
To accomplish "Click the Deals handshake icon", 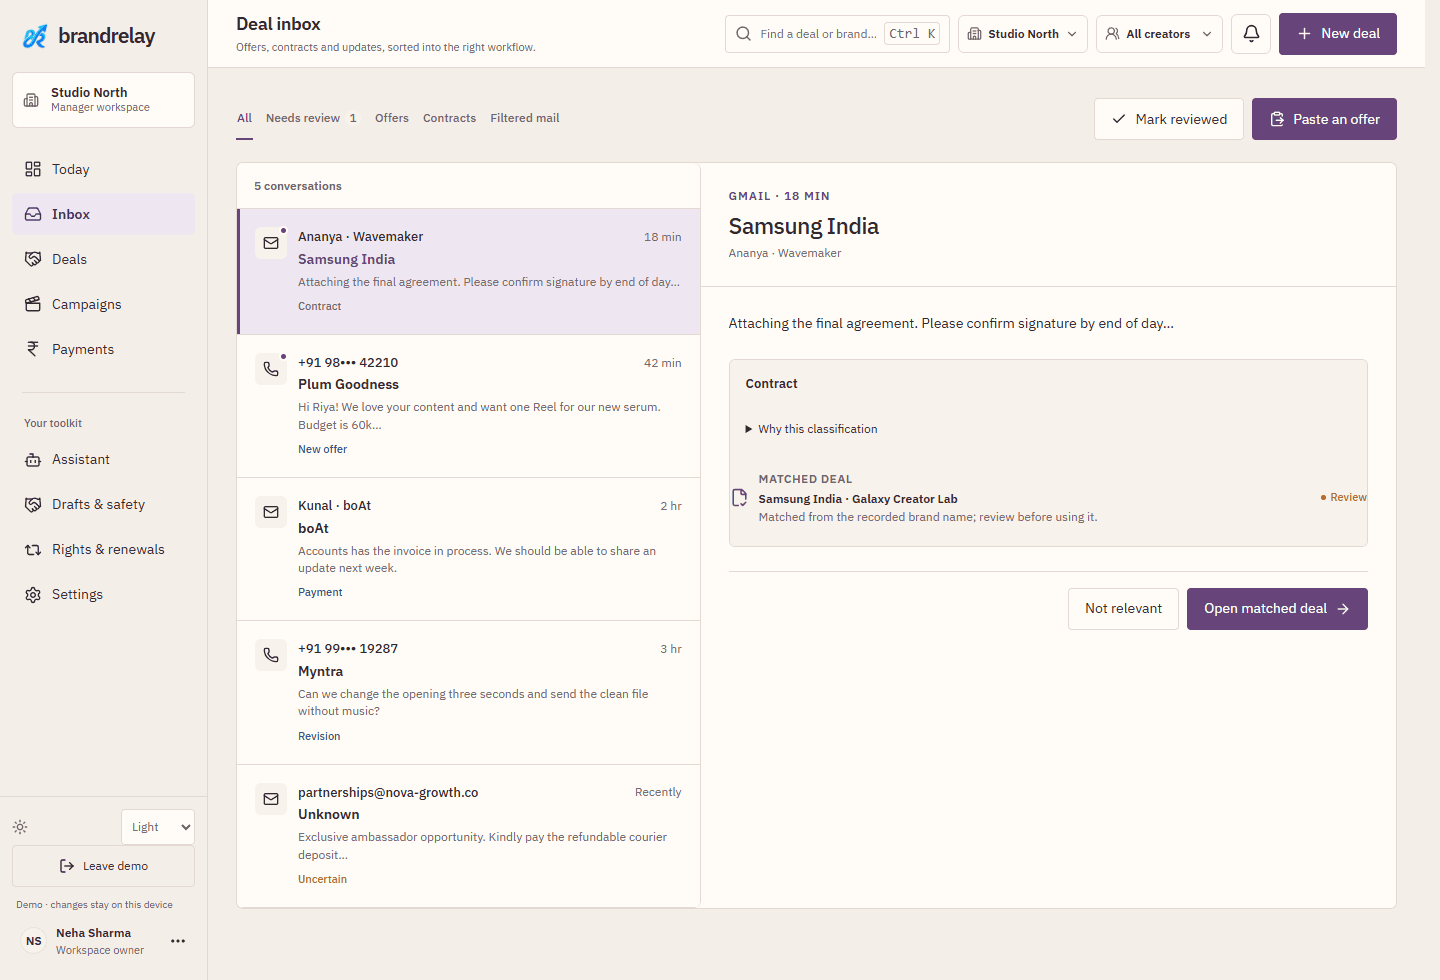I will (33, 259).
